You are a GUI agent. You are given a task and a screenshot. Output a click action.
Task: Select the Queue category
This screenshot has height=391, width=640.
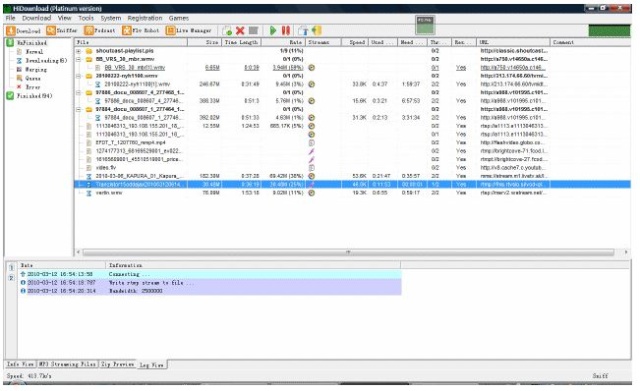28,78
